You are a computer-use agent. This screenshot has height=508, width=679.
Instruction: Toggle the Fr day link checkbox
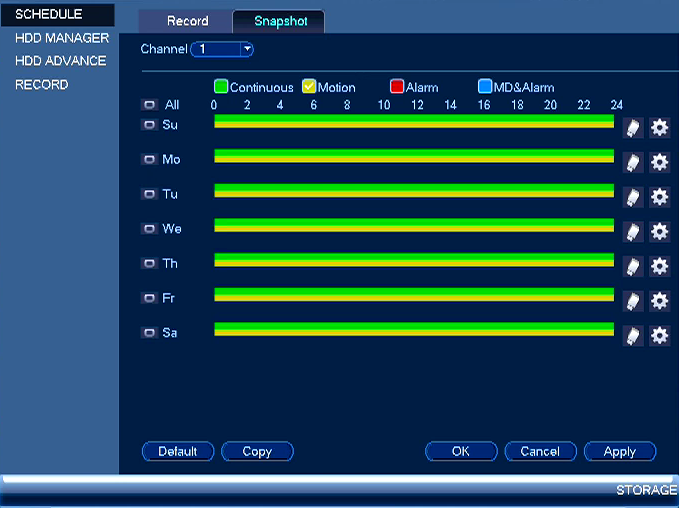click(x=149, y=298)
